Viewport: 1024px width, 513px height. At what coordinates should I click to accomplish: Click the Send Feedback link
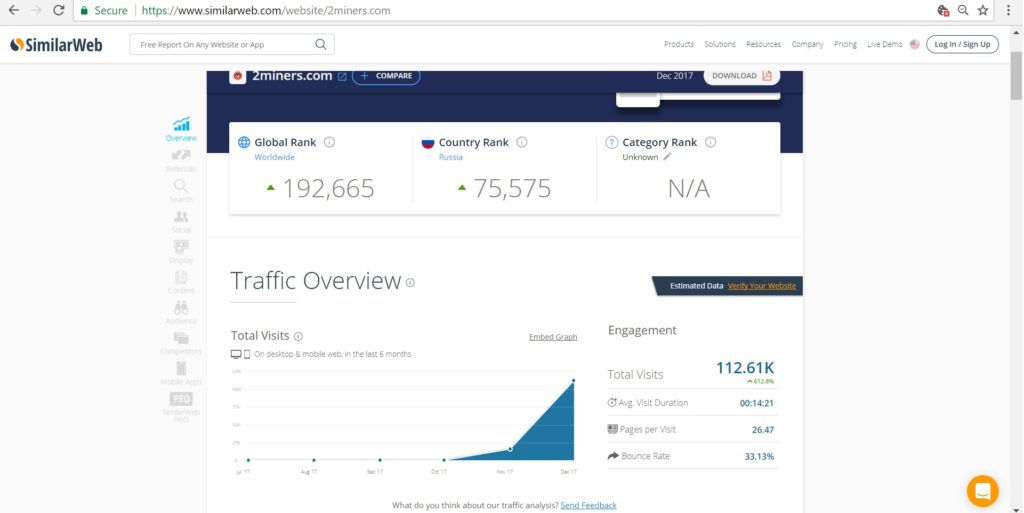tap(588, 505)
